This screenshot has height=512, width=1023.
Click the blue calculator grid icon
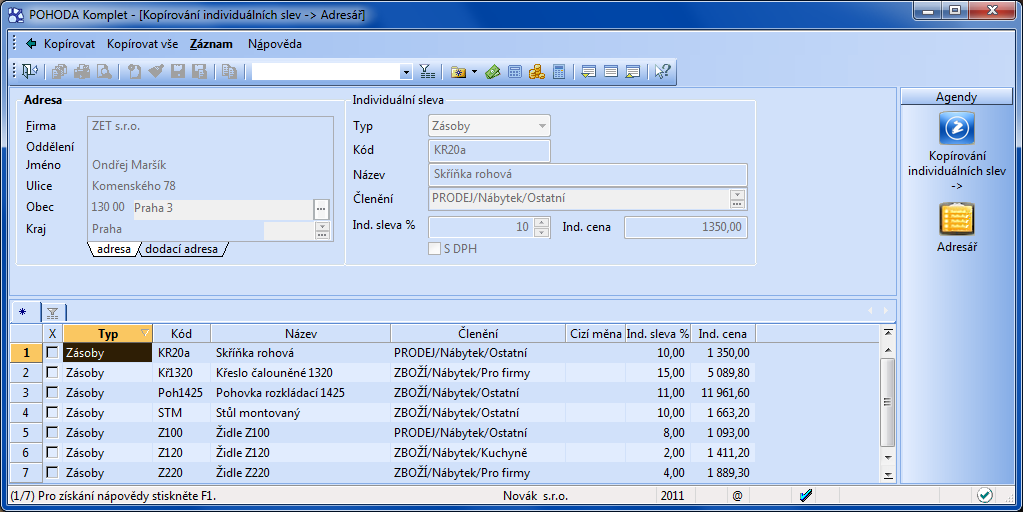click(515, 72)
